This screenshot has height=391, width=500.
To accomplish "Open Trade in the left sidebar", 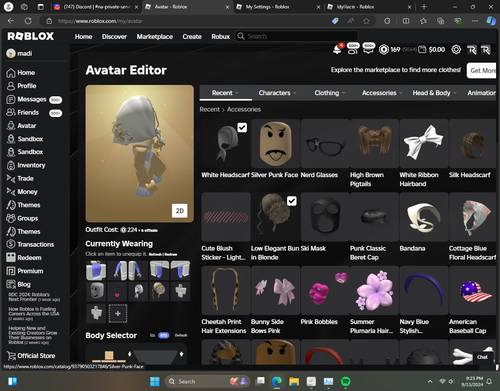I will click(x=20, y=178).
